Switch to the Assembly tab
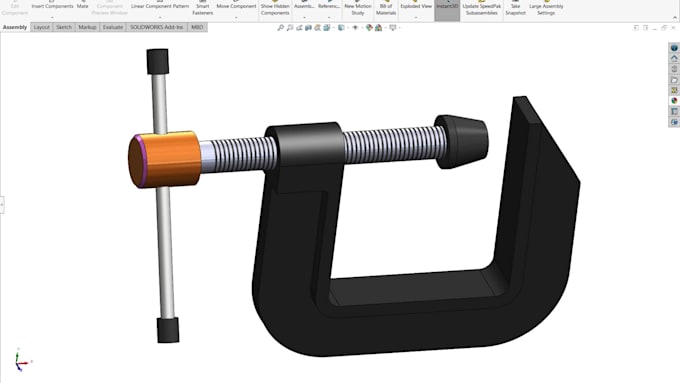Viewport: 680px width, 383px height. tap(15, 27)
